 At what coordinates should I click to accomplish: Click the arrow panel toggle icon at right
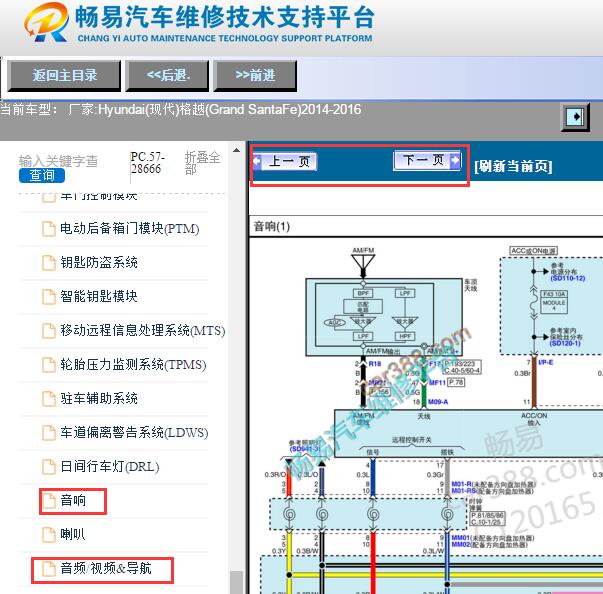575,117
